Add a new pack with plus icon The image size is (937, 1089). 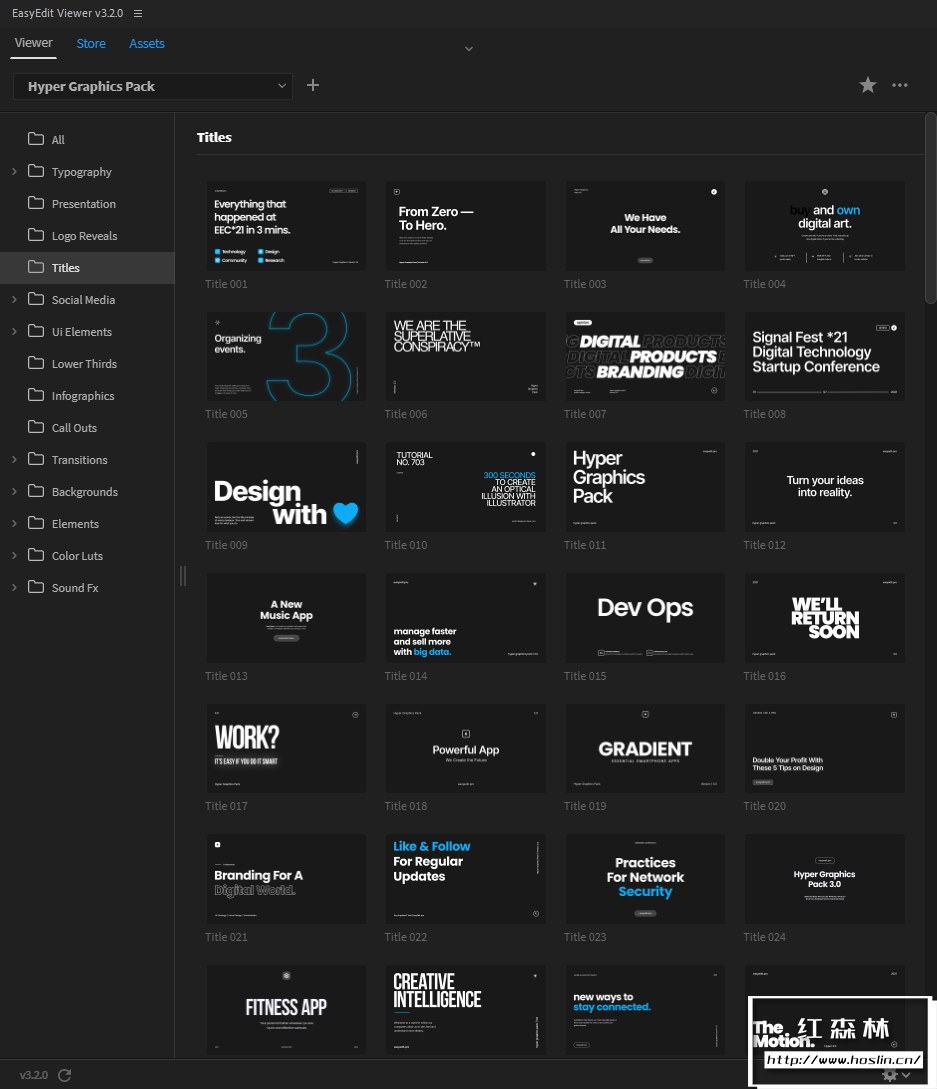pos(313,85)
